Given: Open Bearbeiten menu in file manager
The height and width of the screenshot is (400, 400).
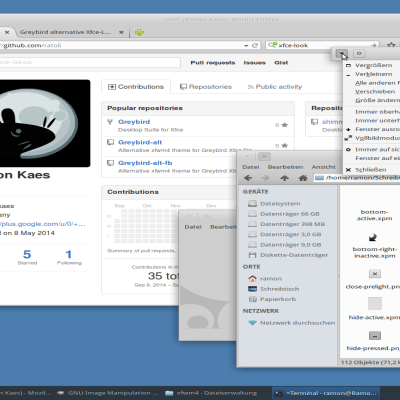Looking at the screenshot, I should (285, 167).
